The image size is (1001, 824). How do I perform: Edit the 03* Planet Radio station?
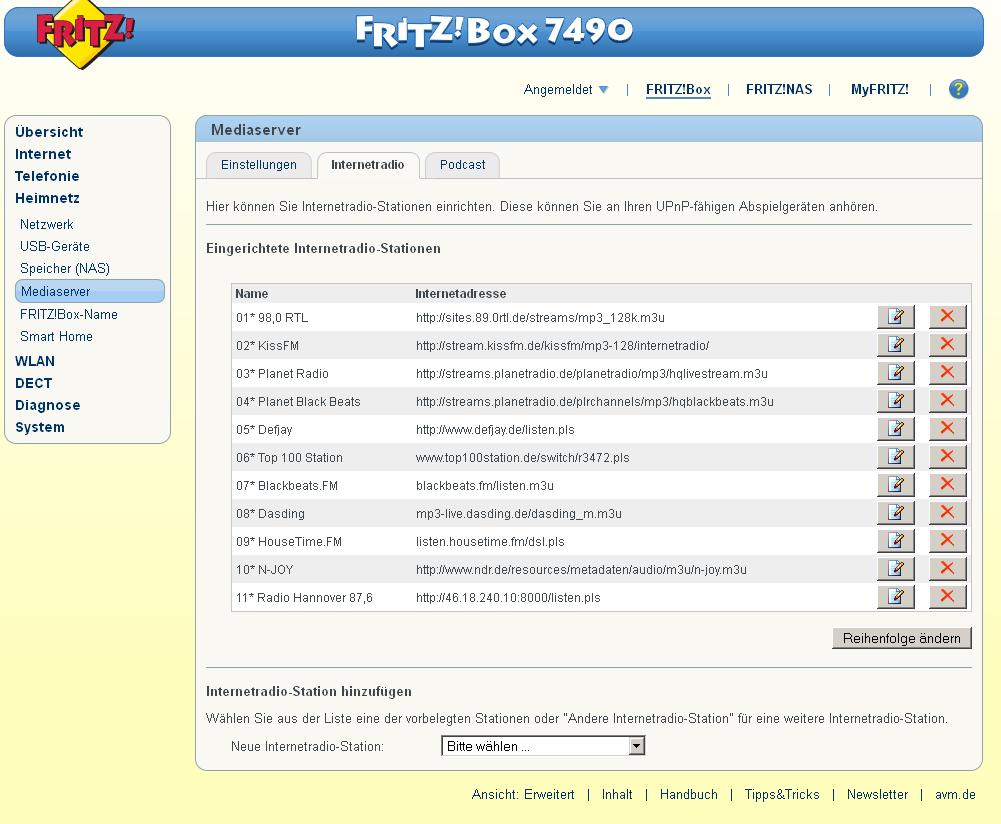[x=896, y=373]
